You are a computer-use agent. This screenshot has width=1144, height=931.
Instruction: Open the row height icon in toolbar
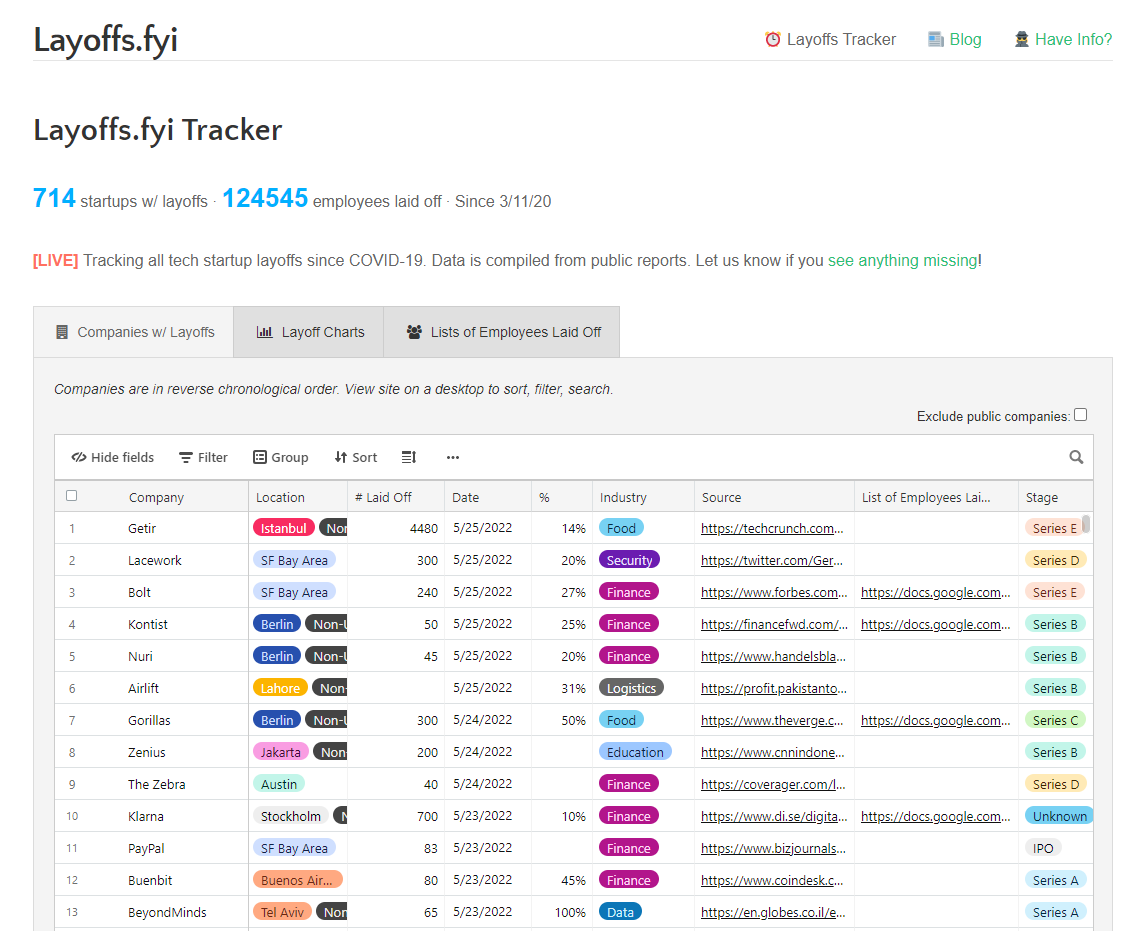click(x=409, y=457)
